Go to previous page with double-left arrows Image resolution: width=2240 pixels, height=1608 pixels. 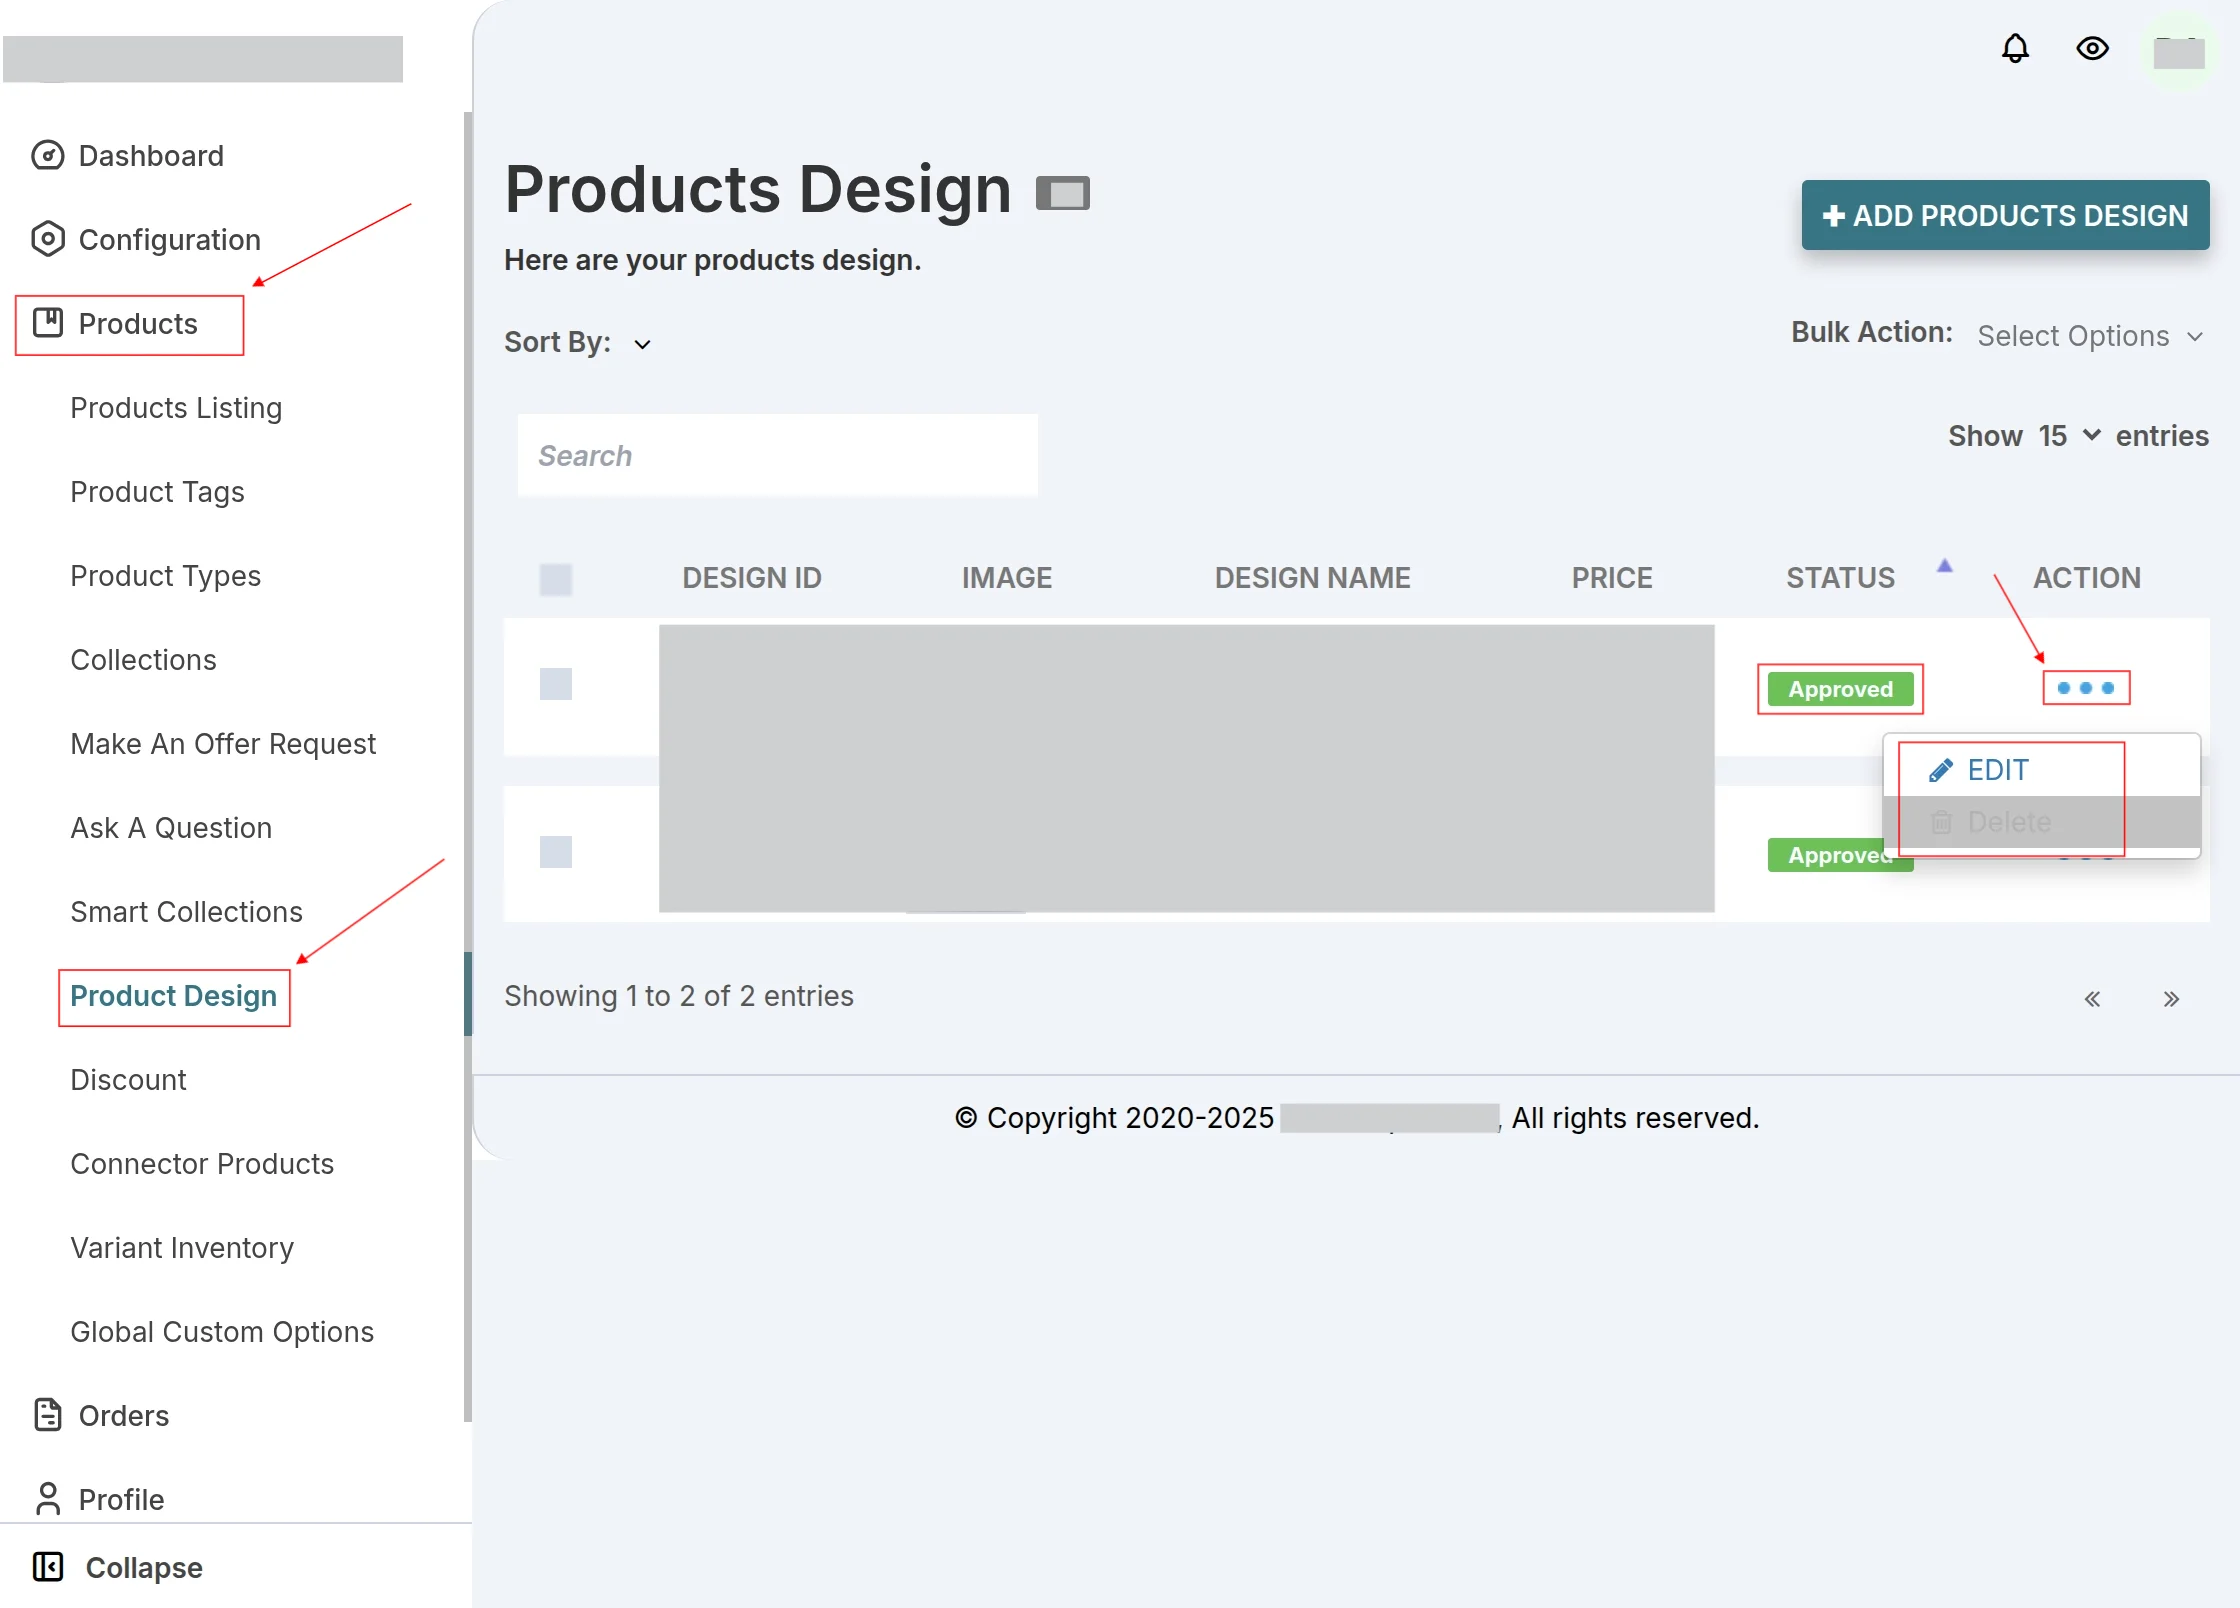click(2092, 998)
